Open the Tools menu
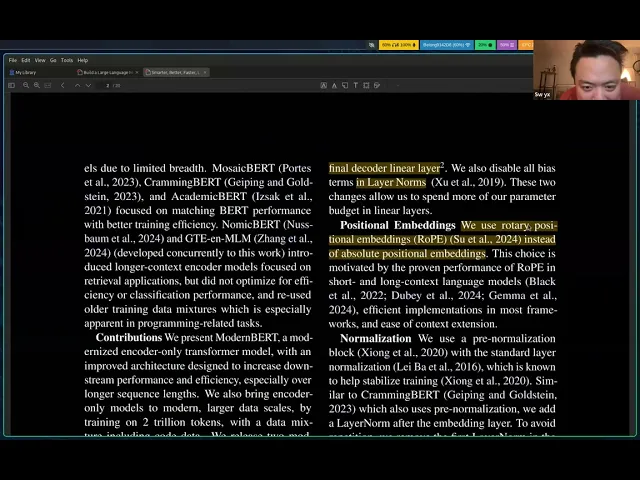The height and width of the screenshot is (480, 640). click(x=67, y=60)
